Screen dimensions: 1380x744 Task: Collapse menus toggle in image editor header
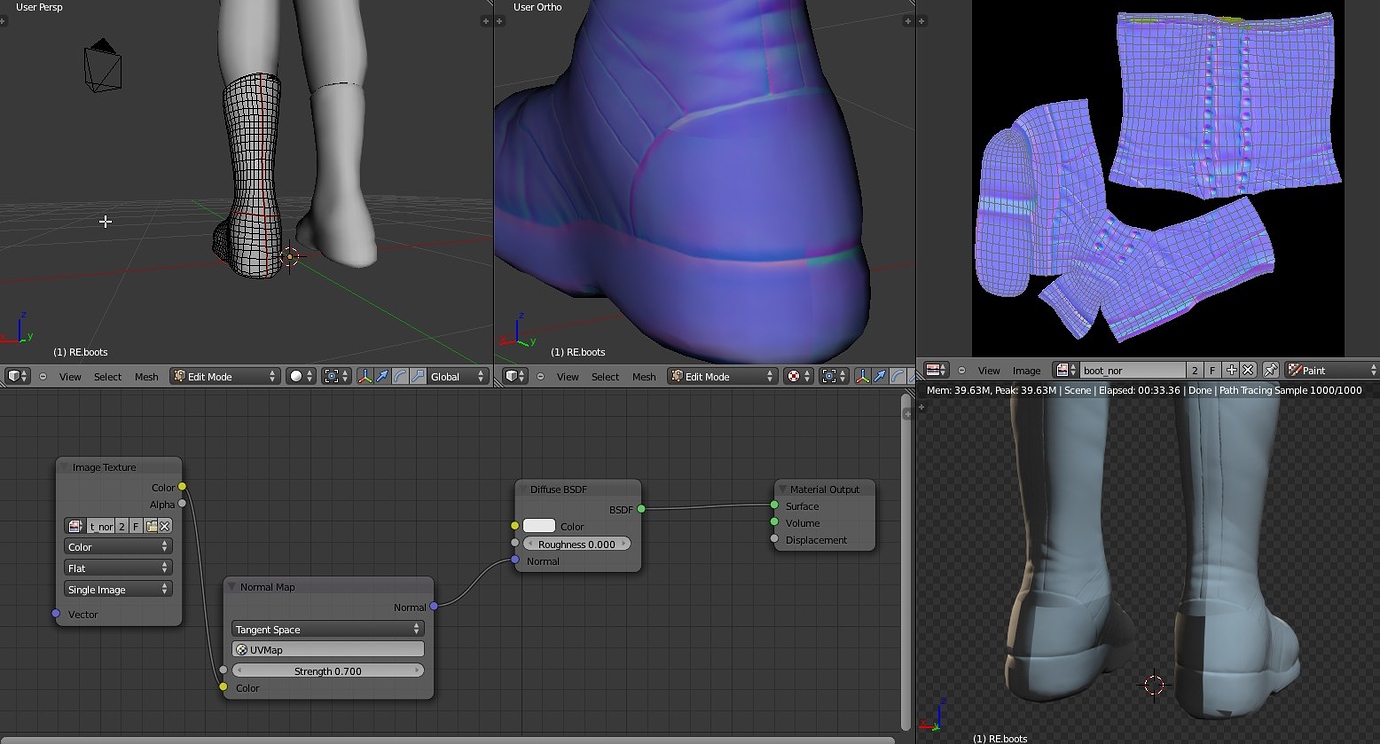(x=961, y=370)
